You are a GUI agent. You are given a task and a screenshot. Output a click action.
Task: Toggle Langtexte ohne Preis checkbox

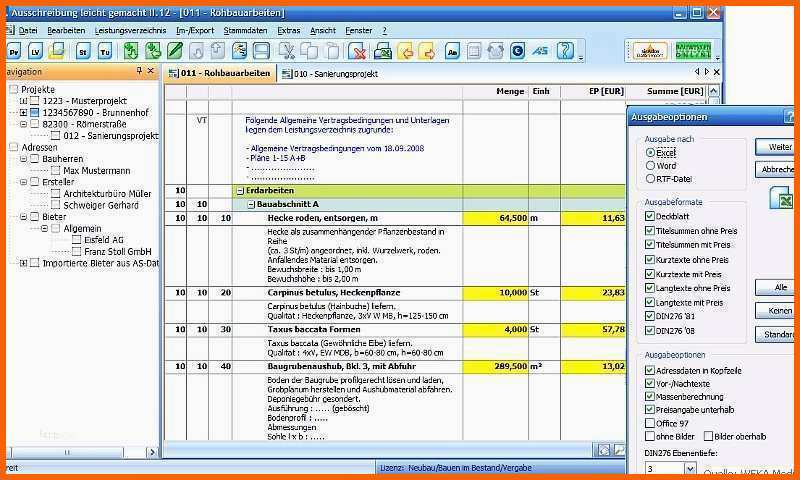[649, 288]
